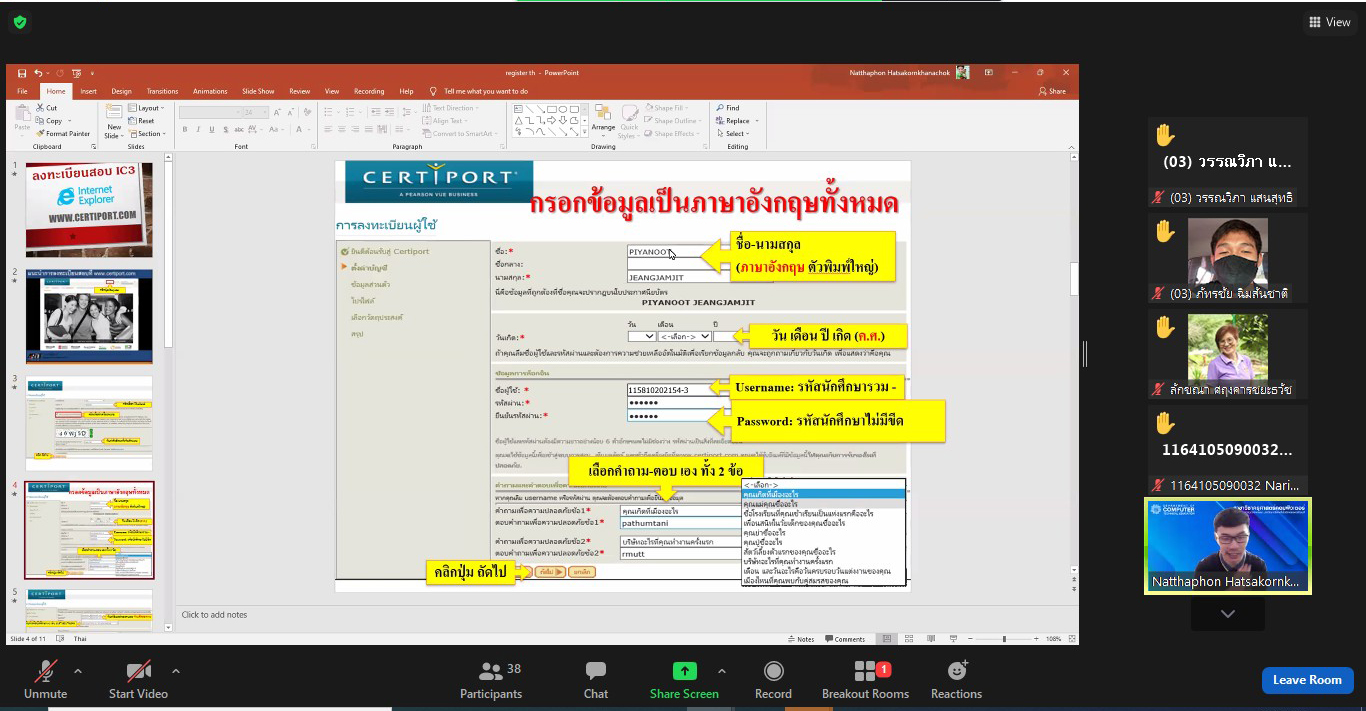The width and height of the screenshot is (1366, 711).
Task: Expand share options arrow next to Share Screen
Action: 722,671
